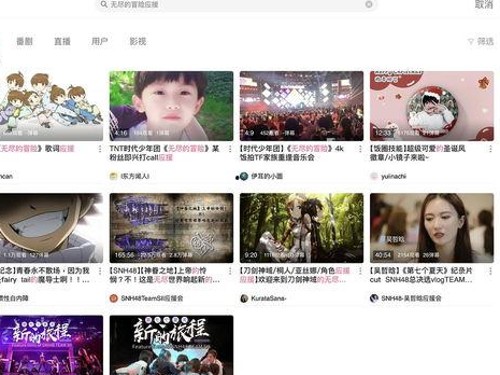Switch to the 直播 tab
Image resolution: width=500 pixels, height=375 pixels.
(x=62, y=41)
